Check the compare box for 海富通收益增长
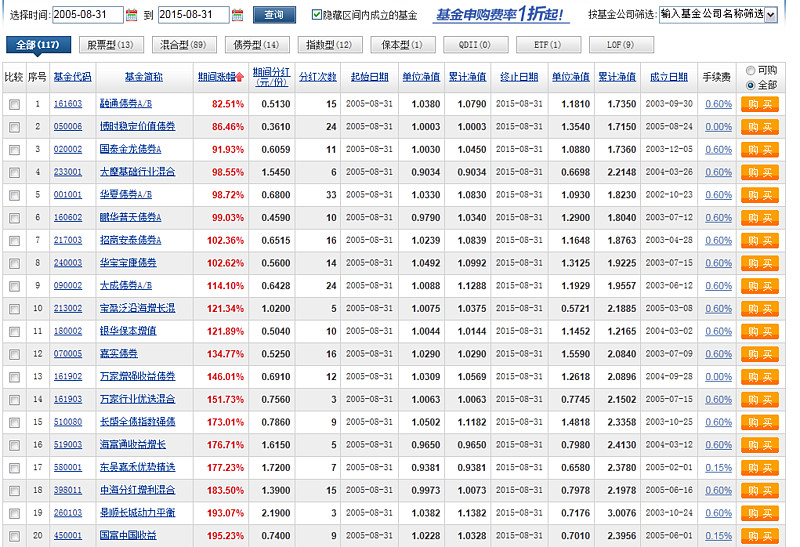Image resolution: width=800 pixels, height=547 pixels. click(x=14, y=444)
